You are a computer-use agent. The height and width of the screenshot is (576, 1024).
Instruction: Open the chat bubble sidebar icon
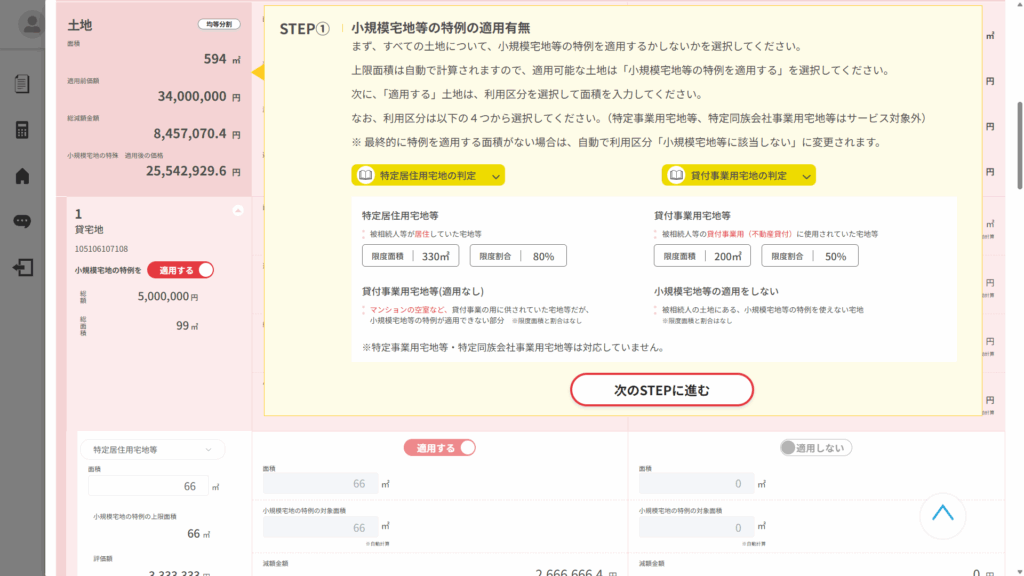[22, 222]
